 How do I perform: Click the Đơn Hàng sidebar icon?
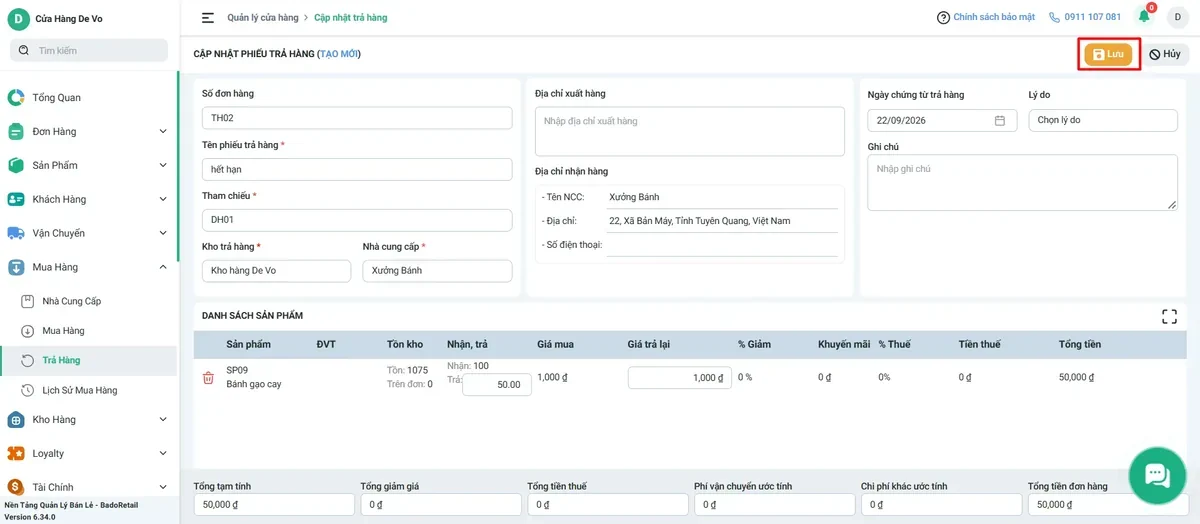[16, 131]
